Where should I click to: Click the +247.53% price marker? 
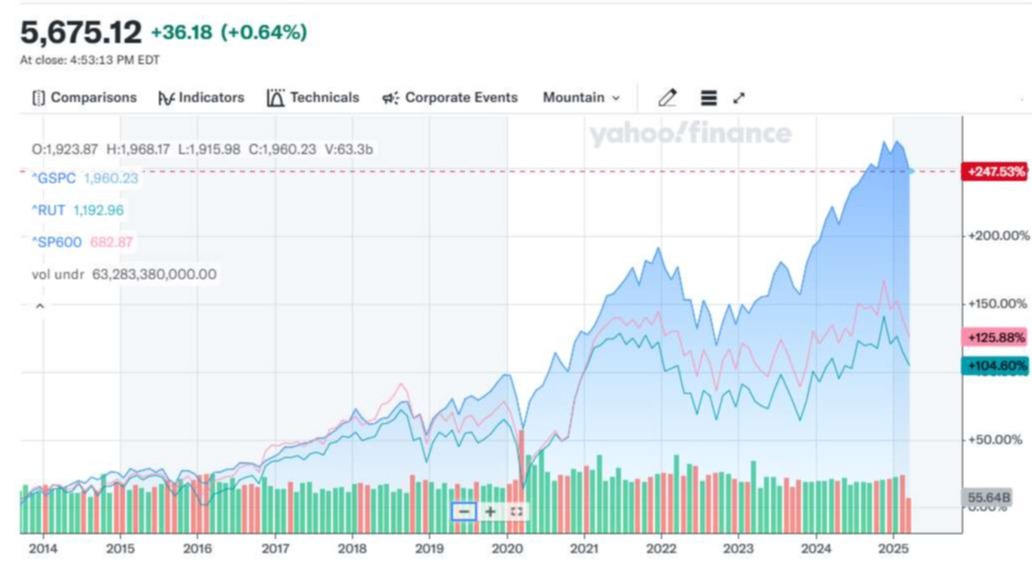(994, 172)
